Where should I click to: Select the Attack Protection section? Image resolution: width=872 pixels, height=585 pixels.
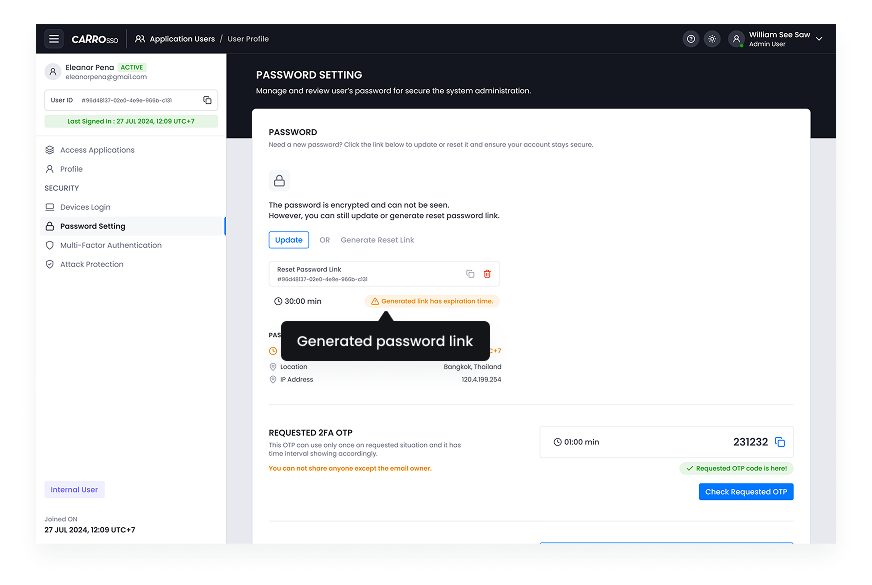coord(93,264)
